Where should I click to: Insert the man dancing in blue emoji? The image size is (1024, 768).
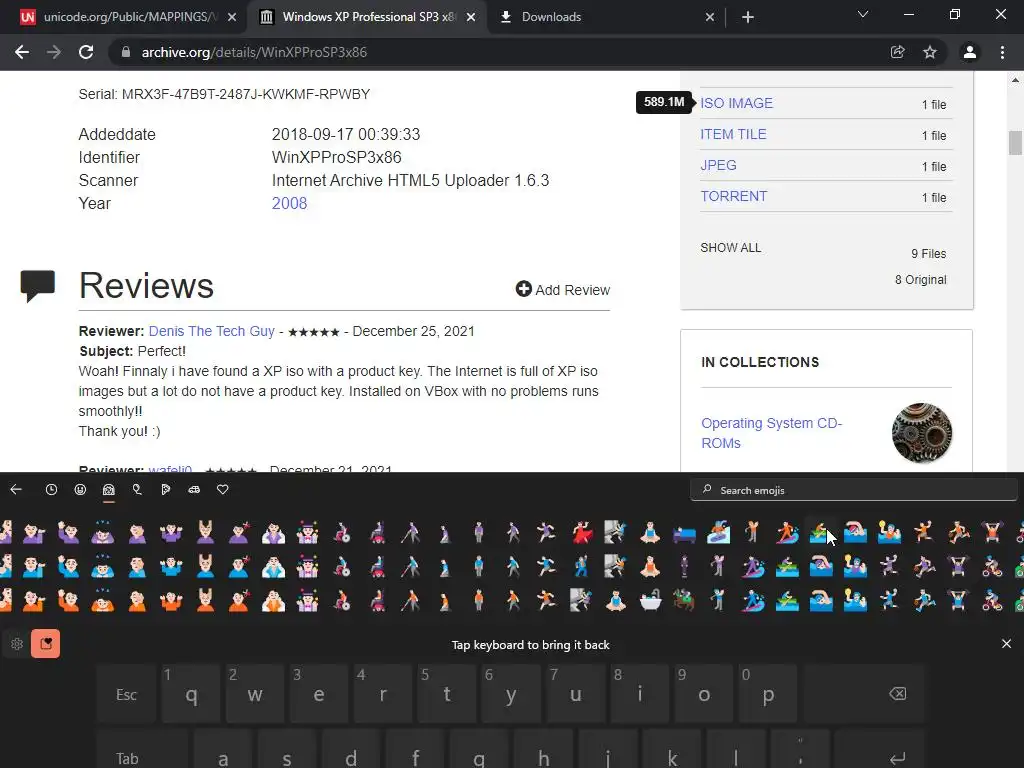[581, 567]
